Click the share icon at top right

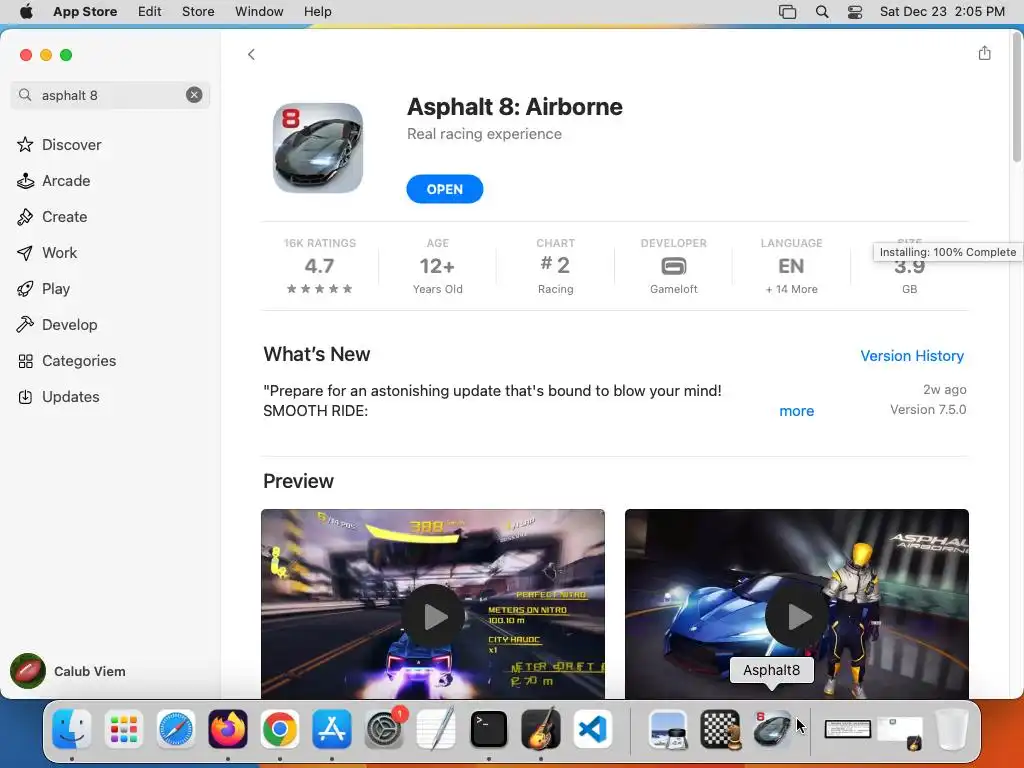point(984,54)
